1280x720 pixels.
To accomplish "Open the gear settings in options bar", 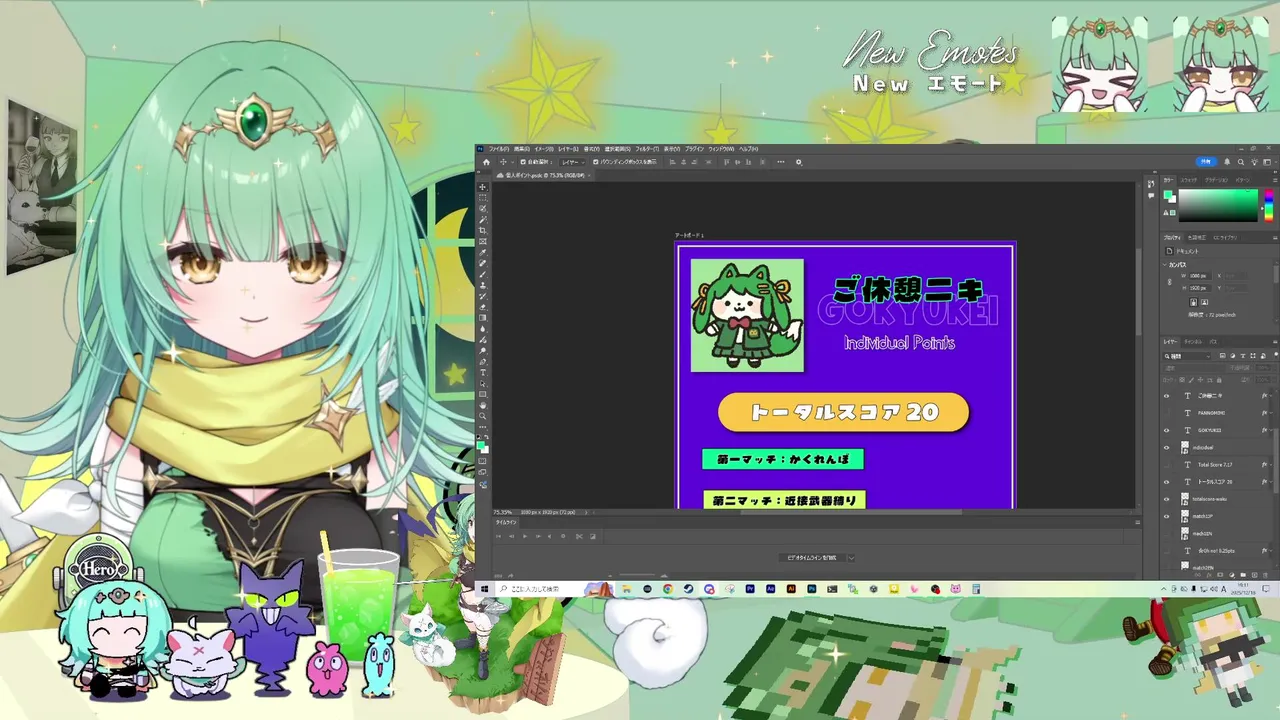I will pyautogui.click(x=799, y=162).
